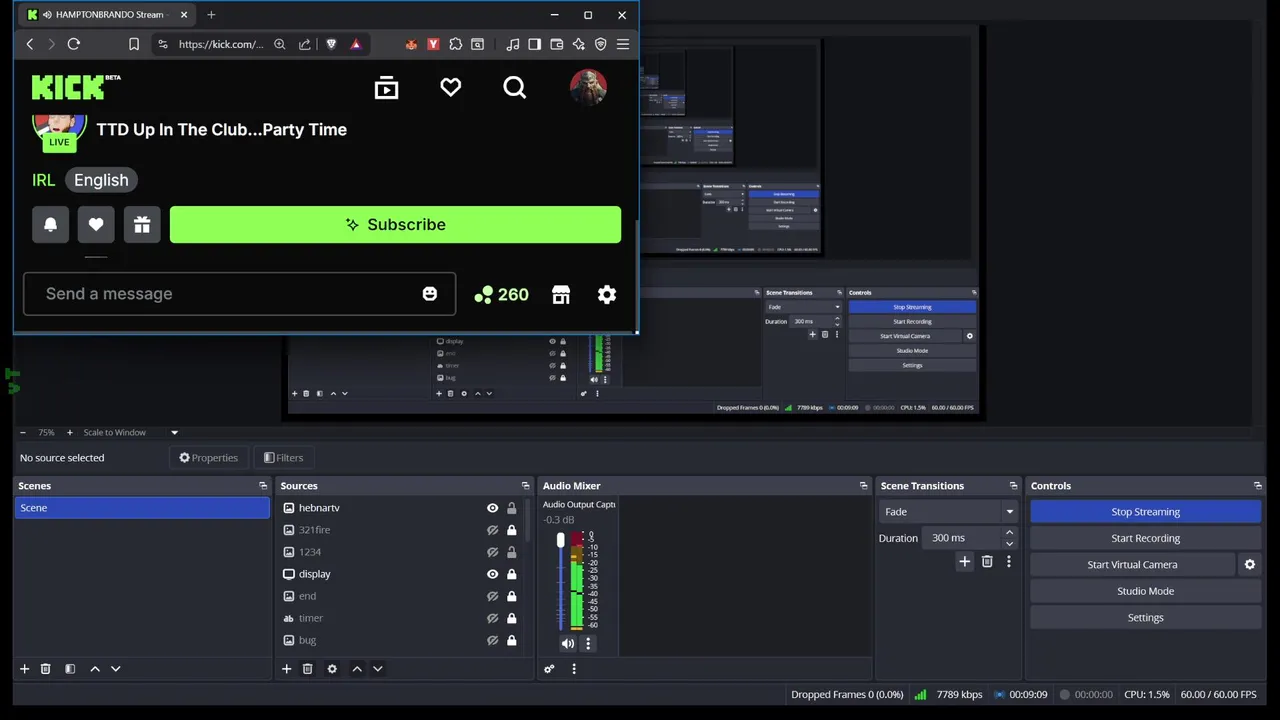Open the Kick browse streams icon
Image resolution: width=1280 pixels, height=720 pixels.
pos(386,88)
